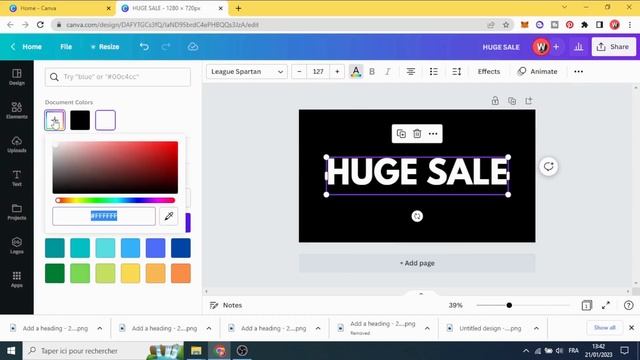The image size is (640, 360).
Task: Undo the last action
Action: click(x=144, y=47)
